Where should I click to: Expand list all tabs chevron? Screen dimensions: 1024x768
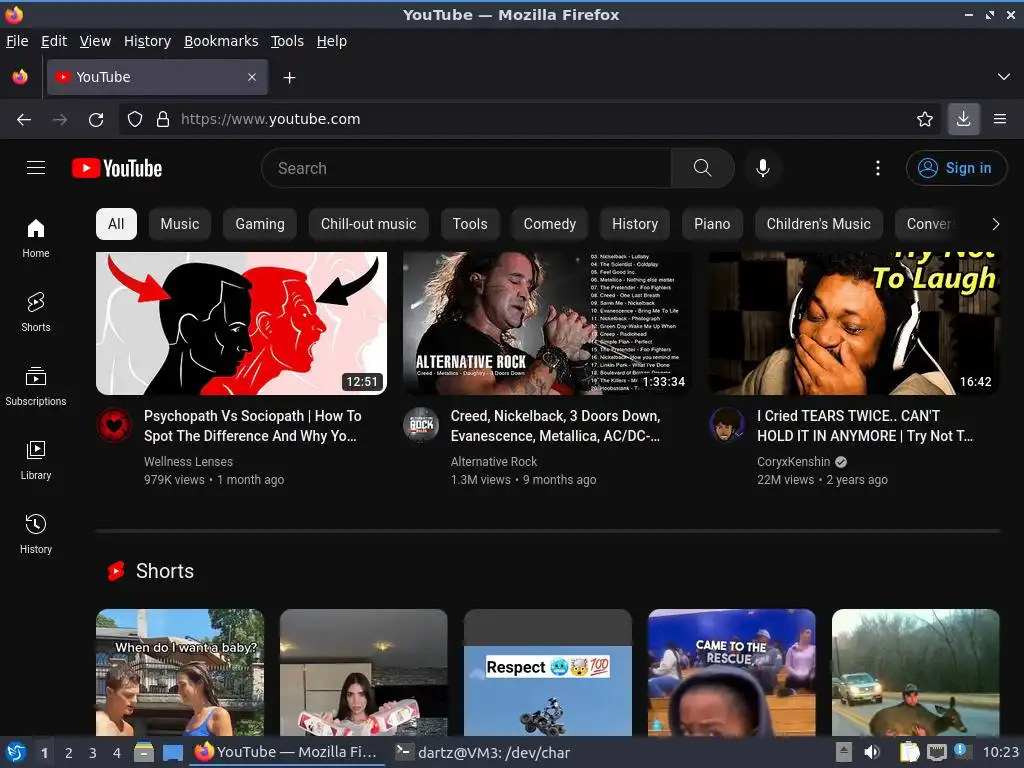(x=1004, y=77)
